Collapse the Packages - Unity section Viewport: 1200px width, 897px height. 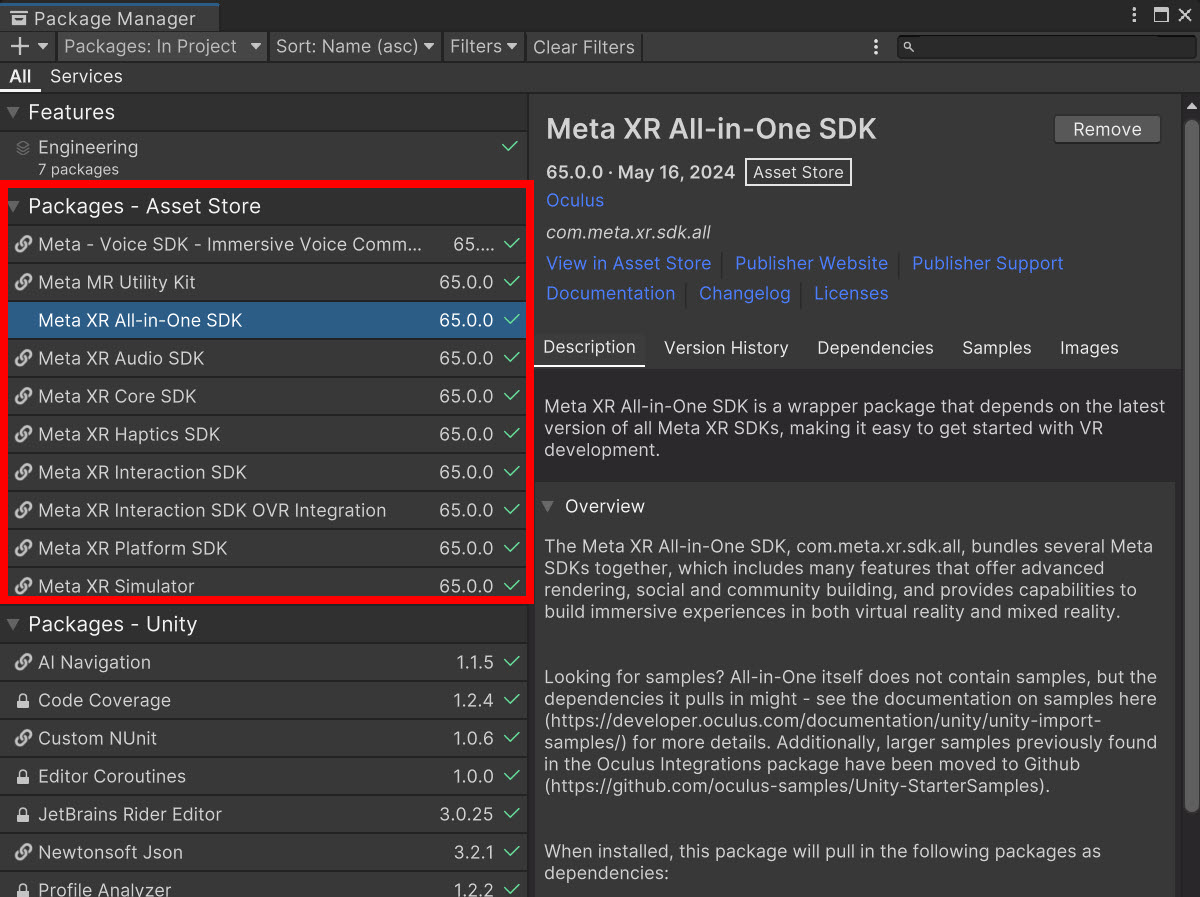(13, 624)
